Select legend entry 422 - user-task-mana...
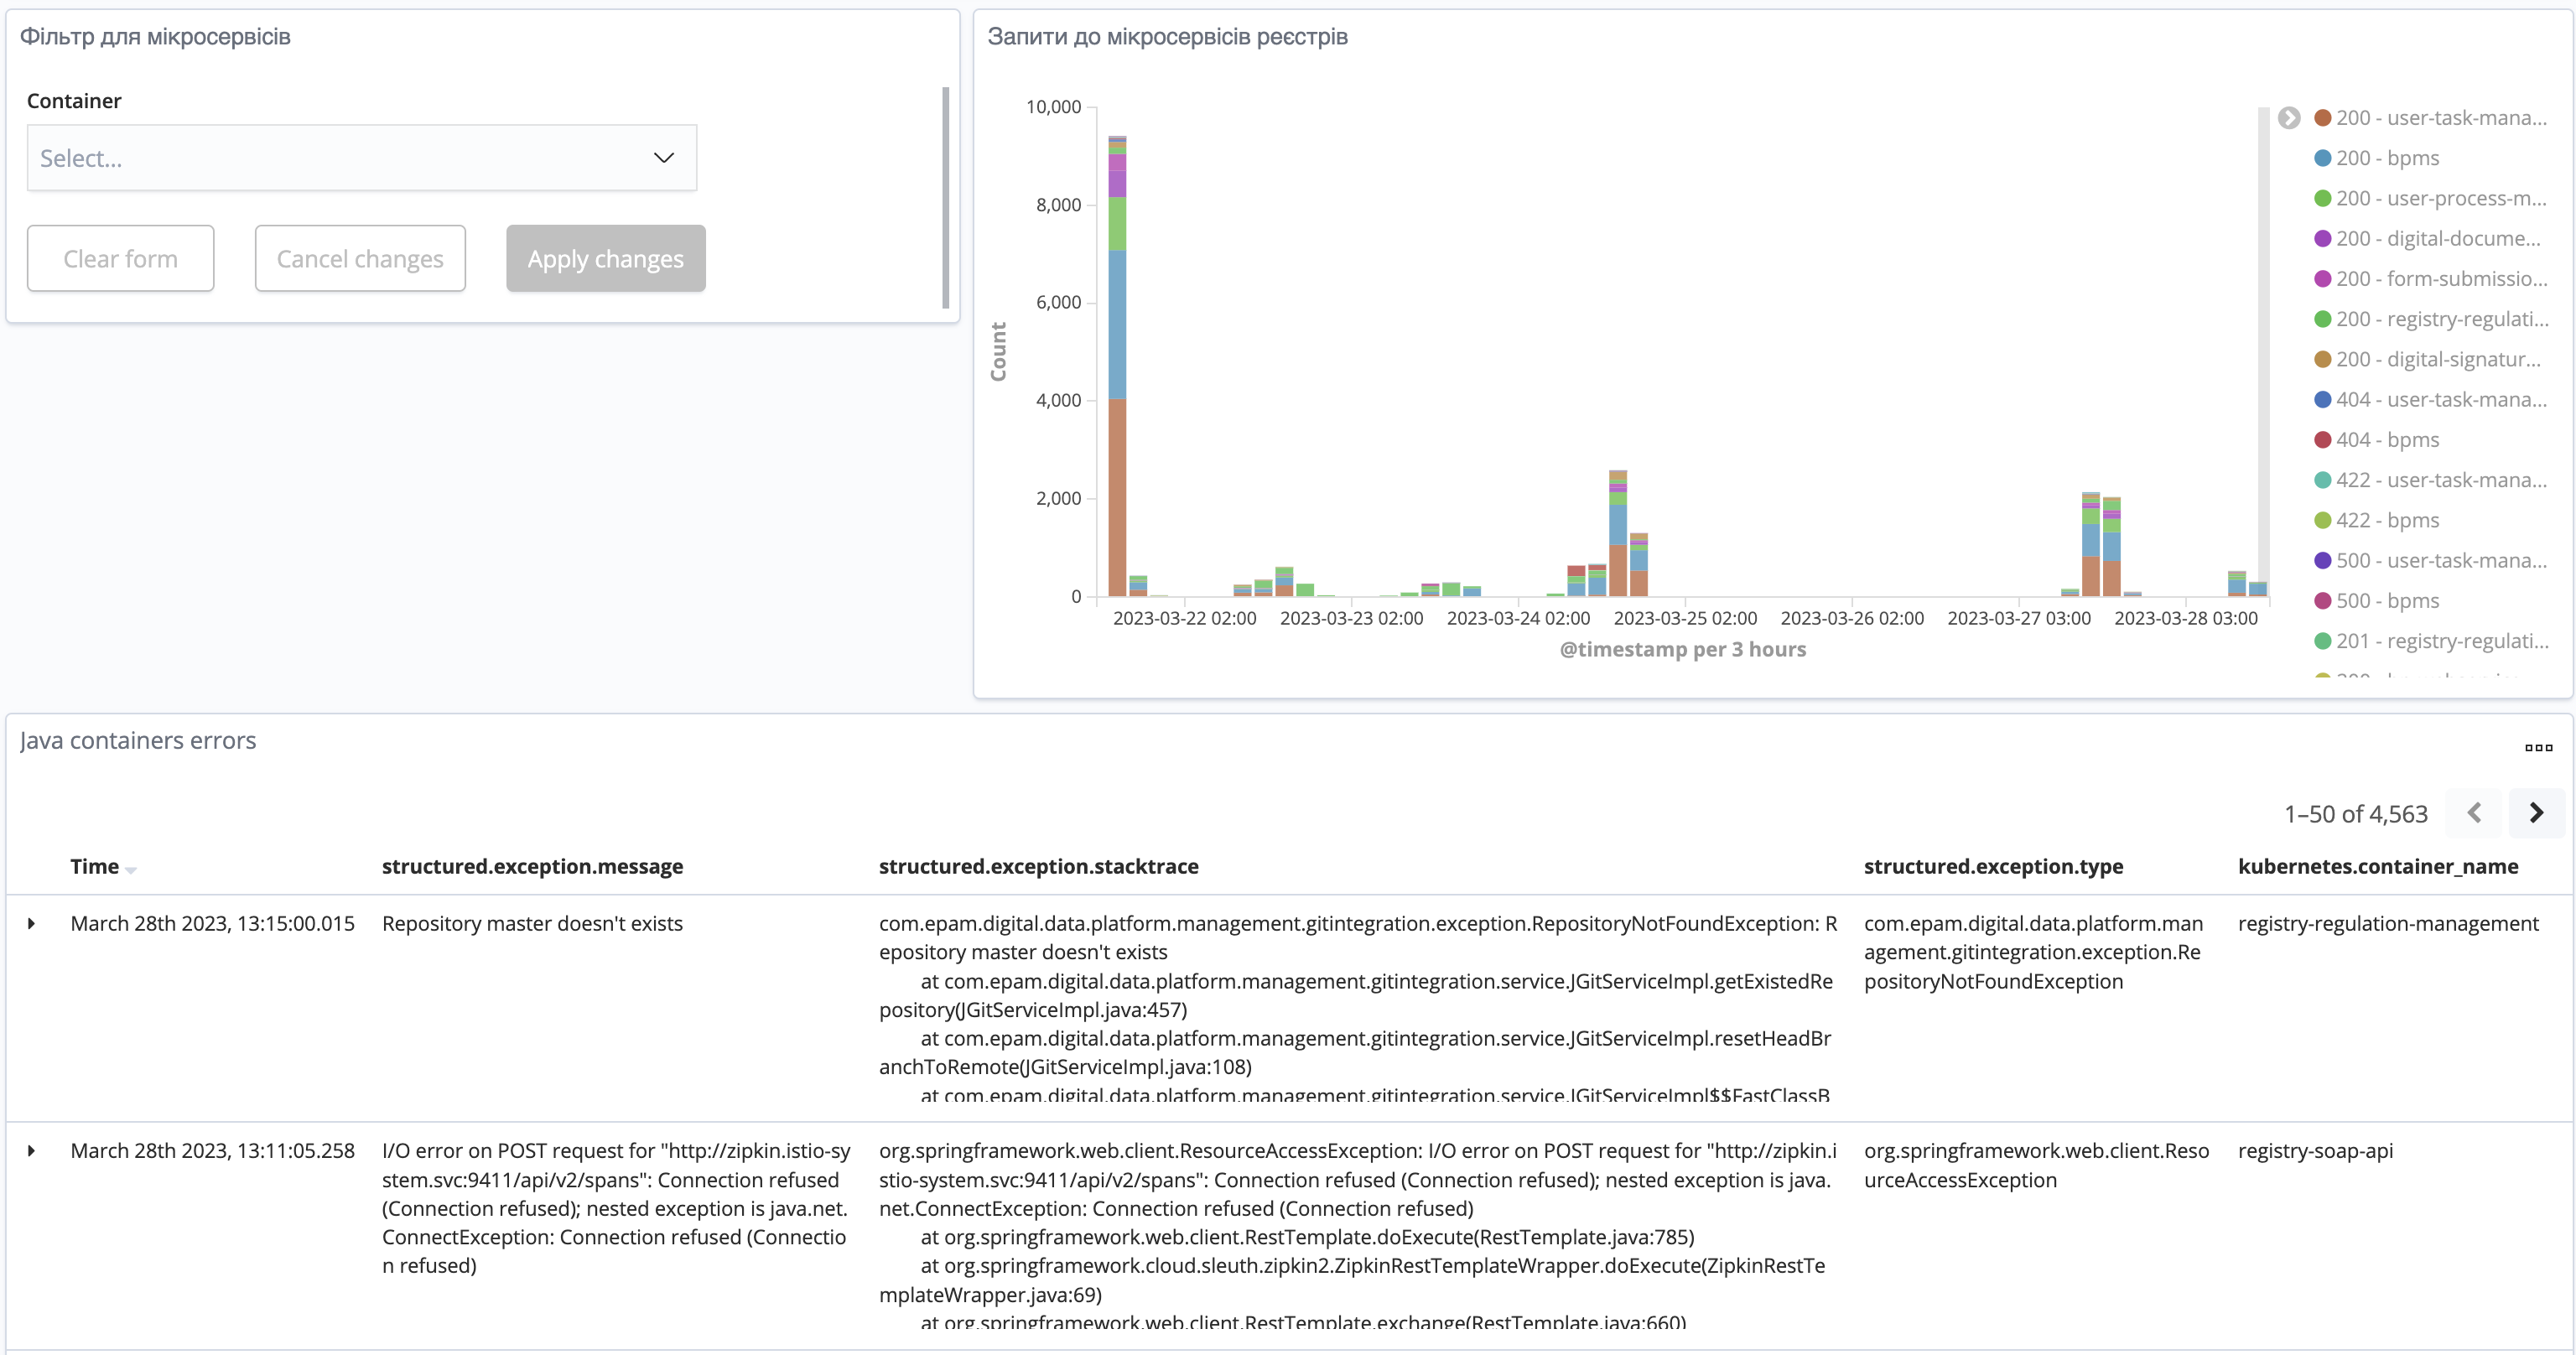 point(2431,480)
